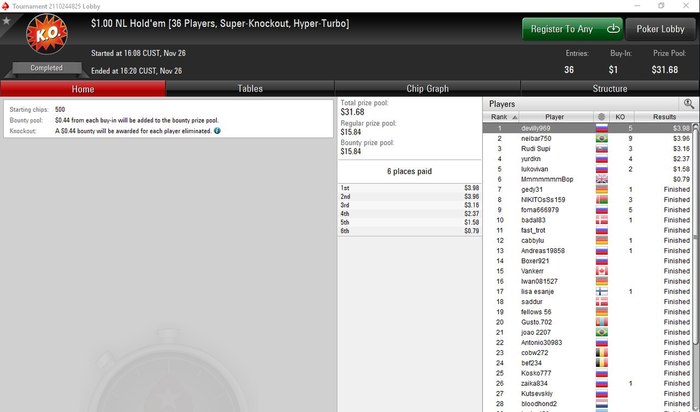Switch to the Tables tab
700x412 pixels.
250,88
